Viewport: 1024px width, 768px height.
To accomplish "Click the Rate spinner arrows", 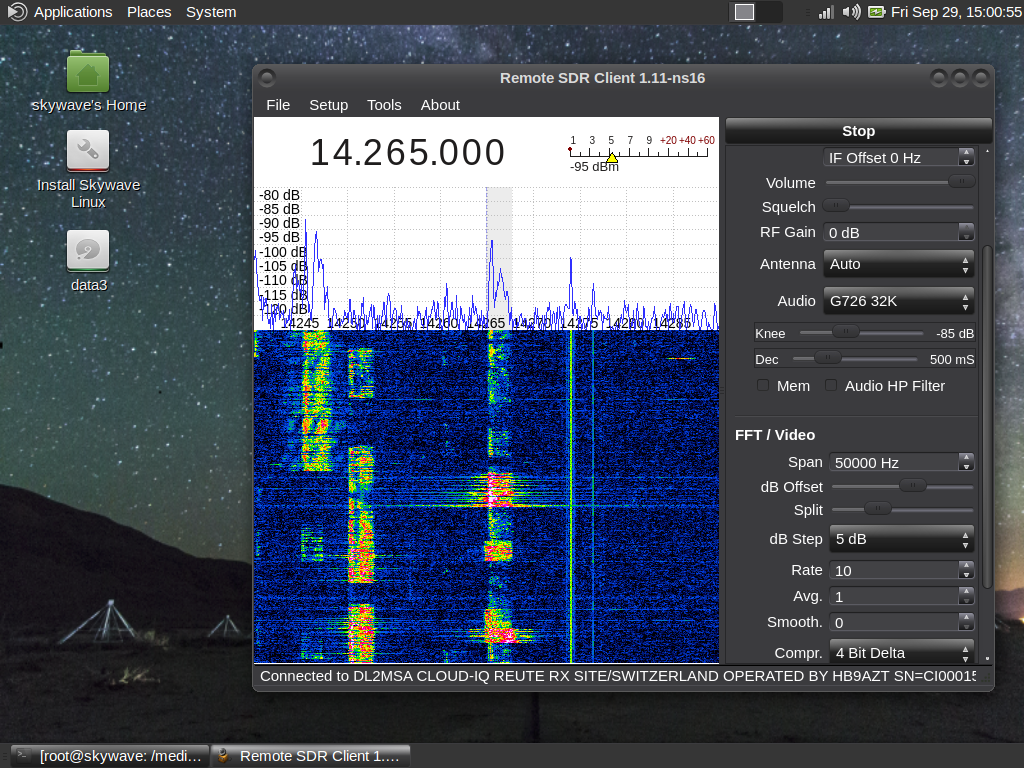I will coord(966,570).
